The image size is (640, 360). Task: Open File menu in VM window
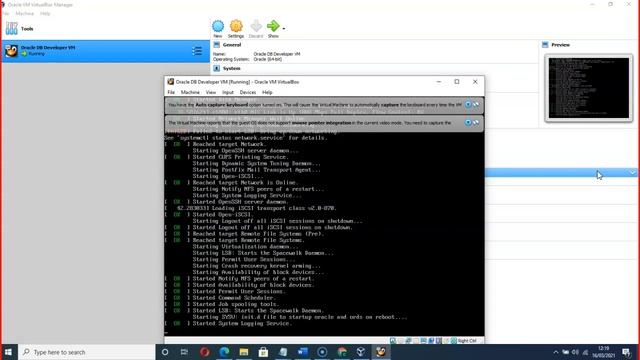pos(171,92)
